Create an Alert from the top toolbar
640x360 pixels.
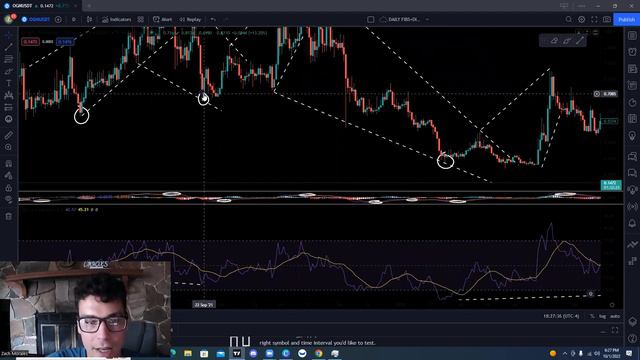pyautogui.click(x=162, y=19)
